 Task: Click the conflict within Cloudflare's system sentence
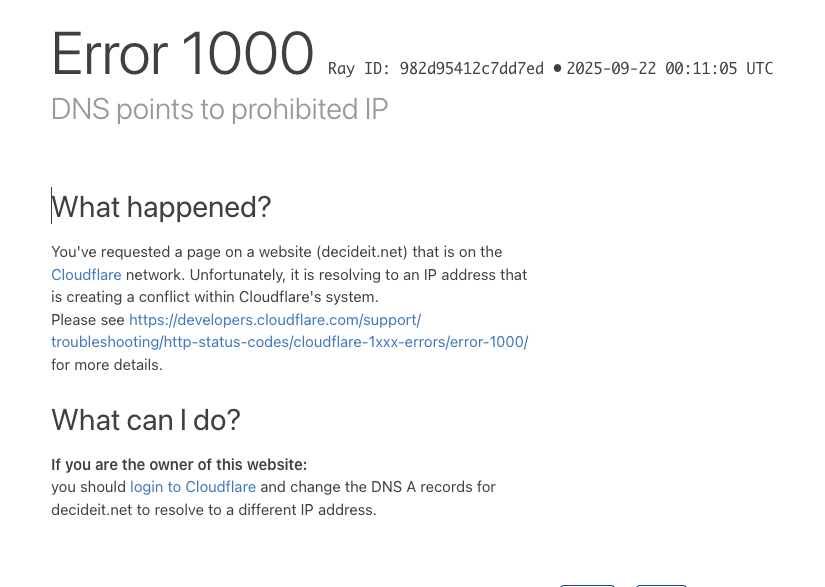(x=215, y=297)
